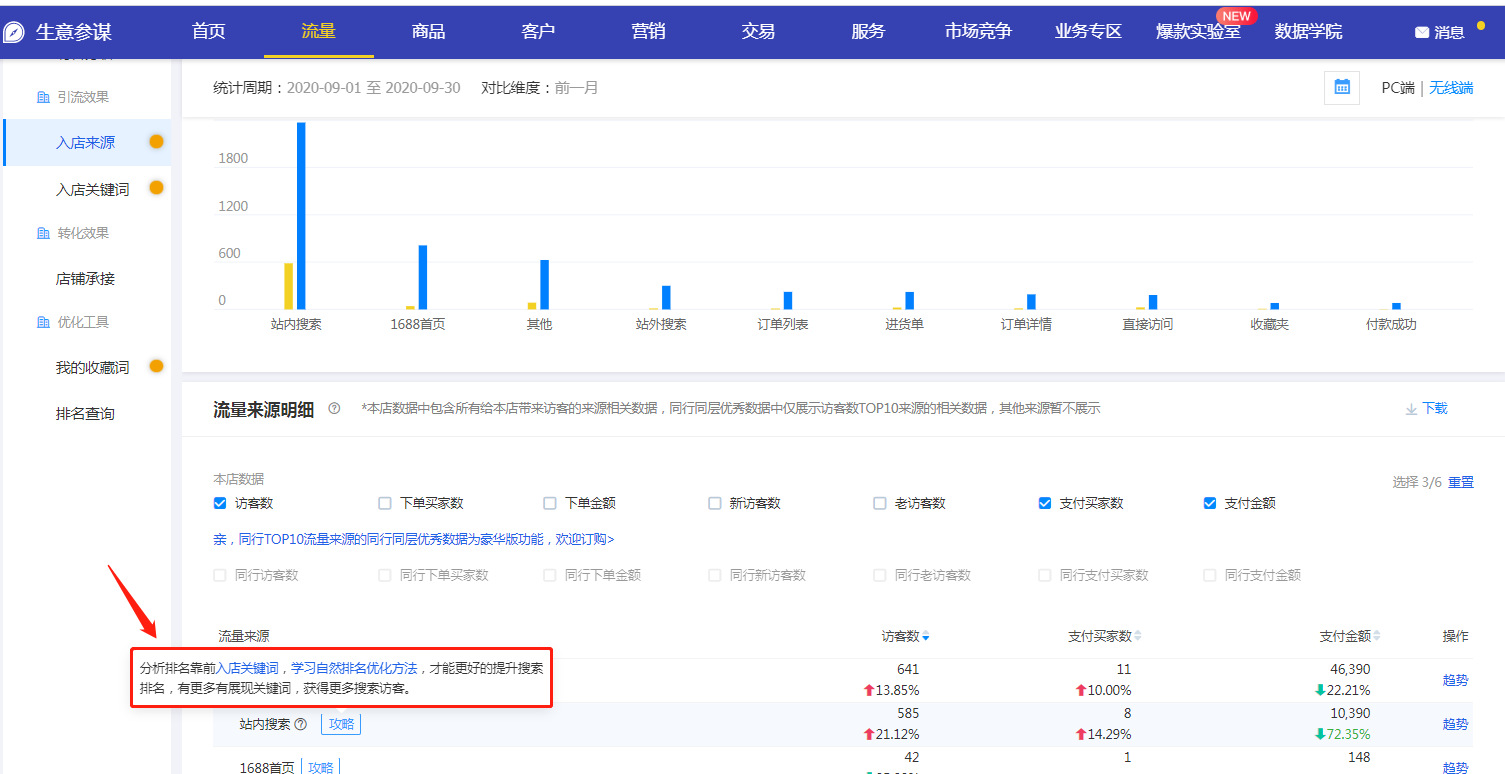Screen dimensions: 1505x774
Task: Click the help icon beside 流量来源明细 title
Action: click(334, 409)
